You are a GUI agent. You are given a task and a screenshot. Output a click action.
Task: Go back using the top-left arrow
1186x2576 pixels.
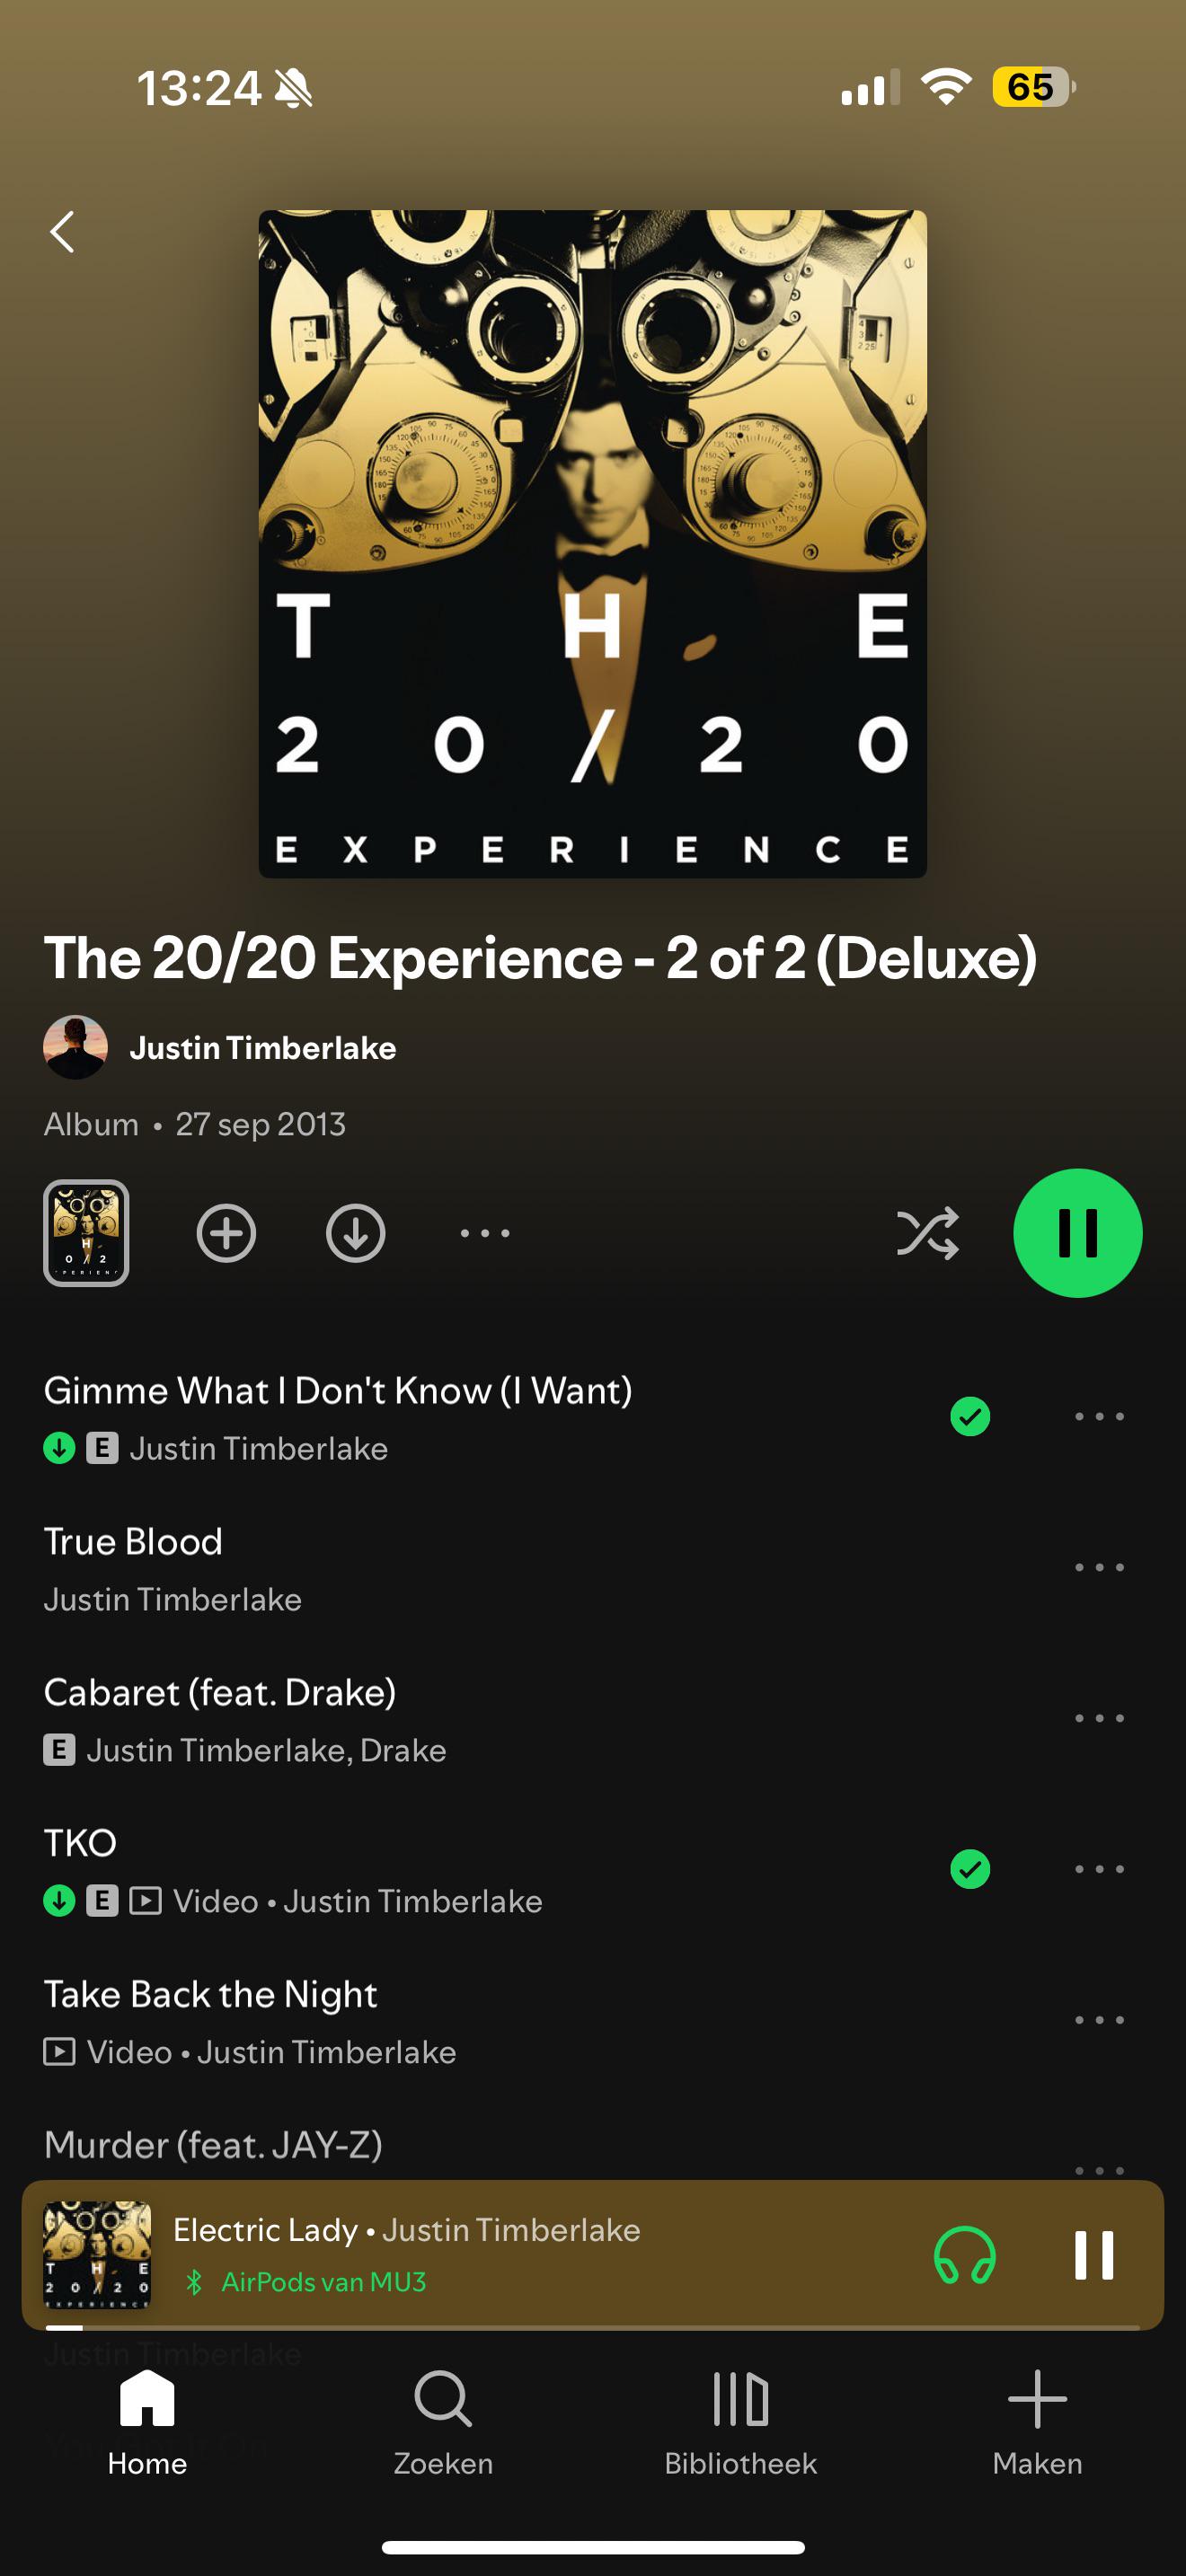pos(62,232)
